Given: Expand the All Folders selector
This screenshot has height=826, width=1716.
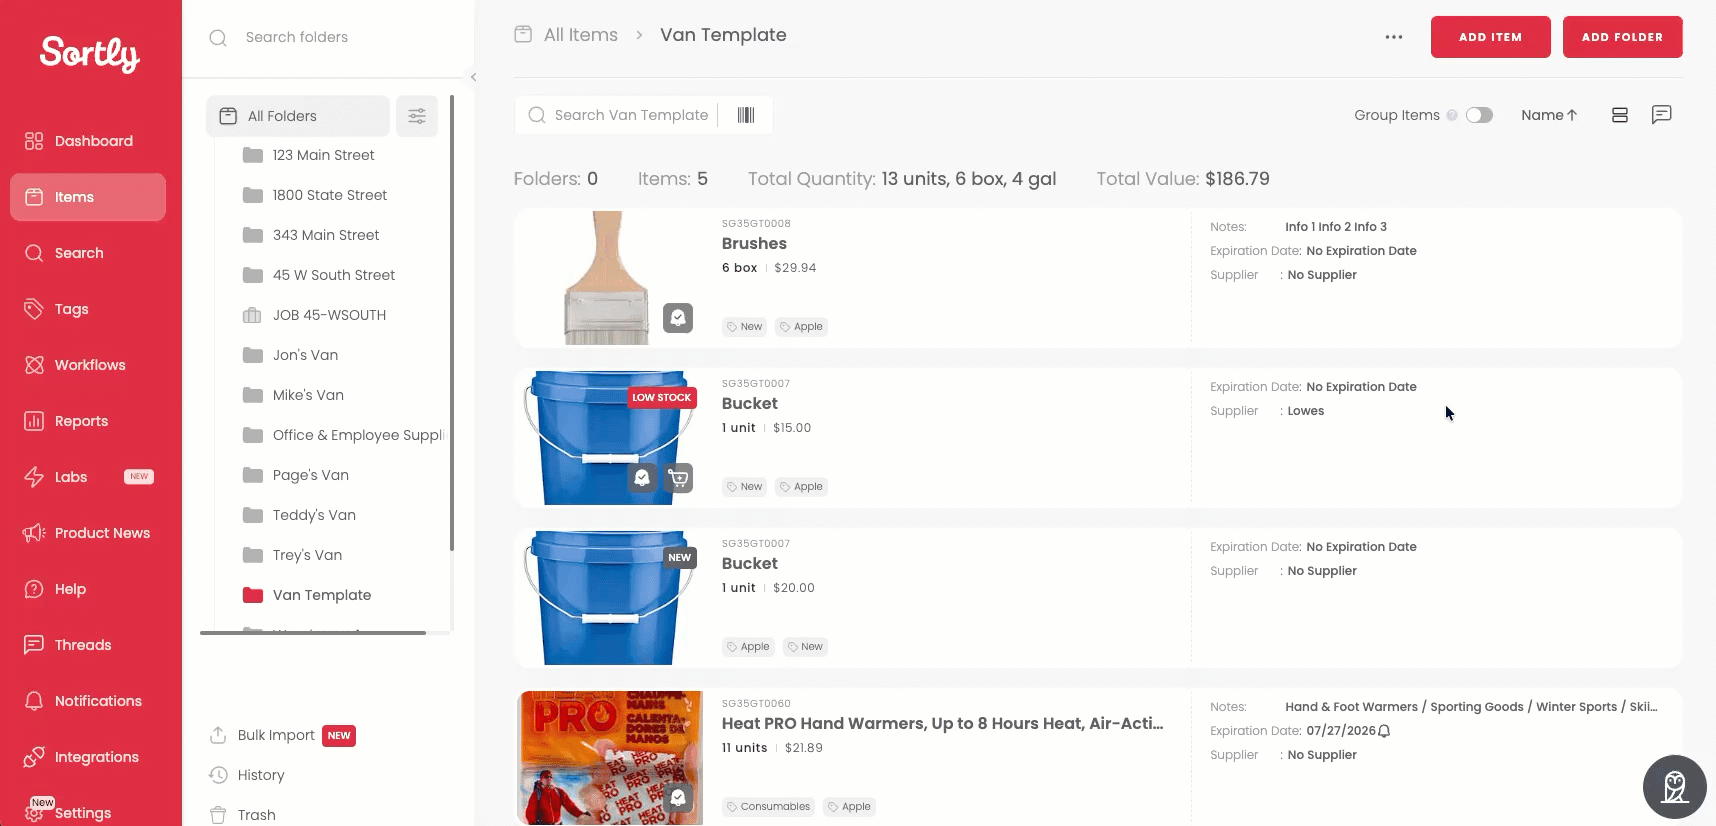Looking at the screenshot, I should pos(298,116).
